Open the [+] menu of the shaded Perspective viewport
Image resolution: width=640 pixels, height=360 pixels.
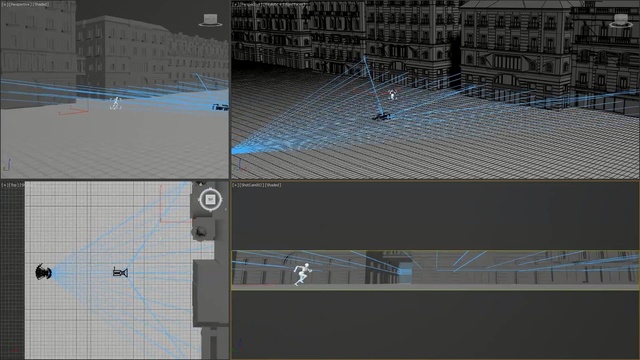tap(4, 4)
